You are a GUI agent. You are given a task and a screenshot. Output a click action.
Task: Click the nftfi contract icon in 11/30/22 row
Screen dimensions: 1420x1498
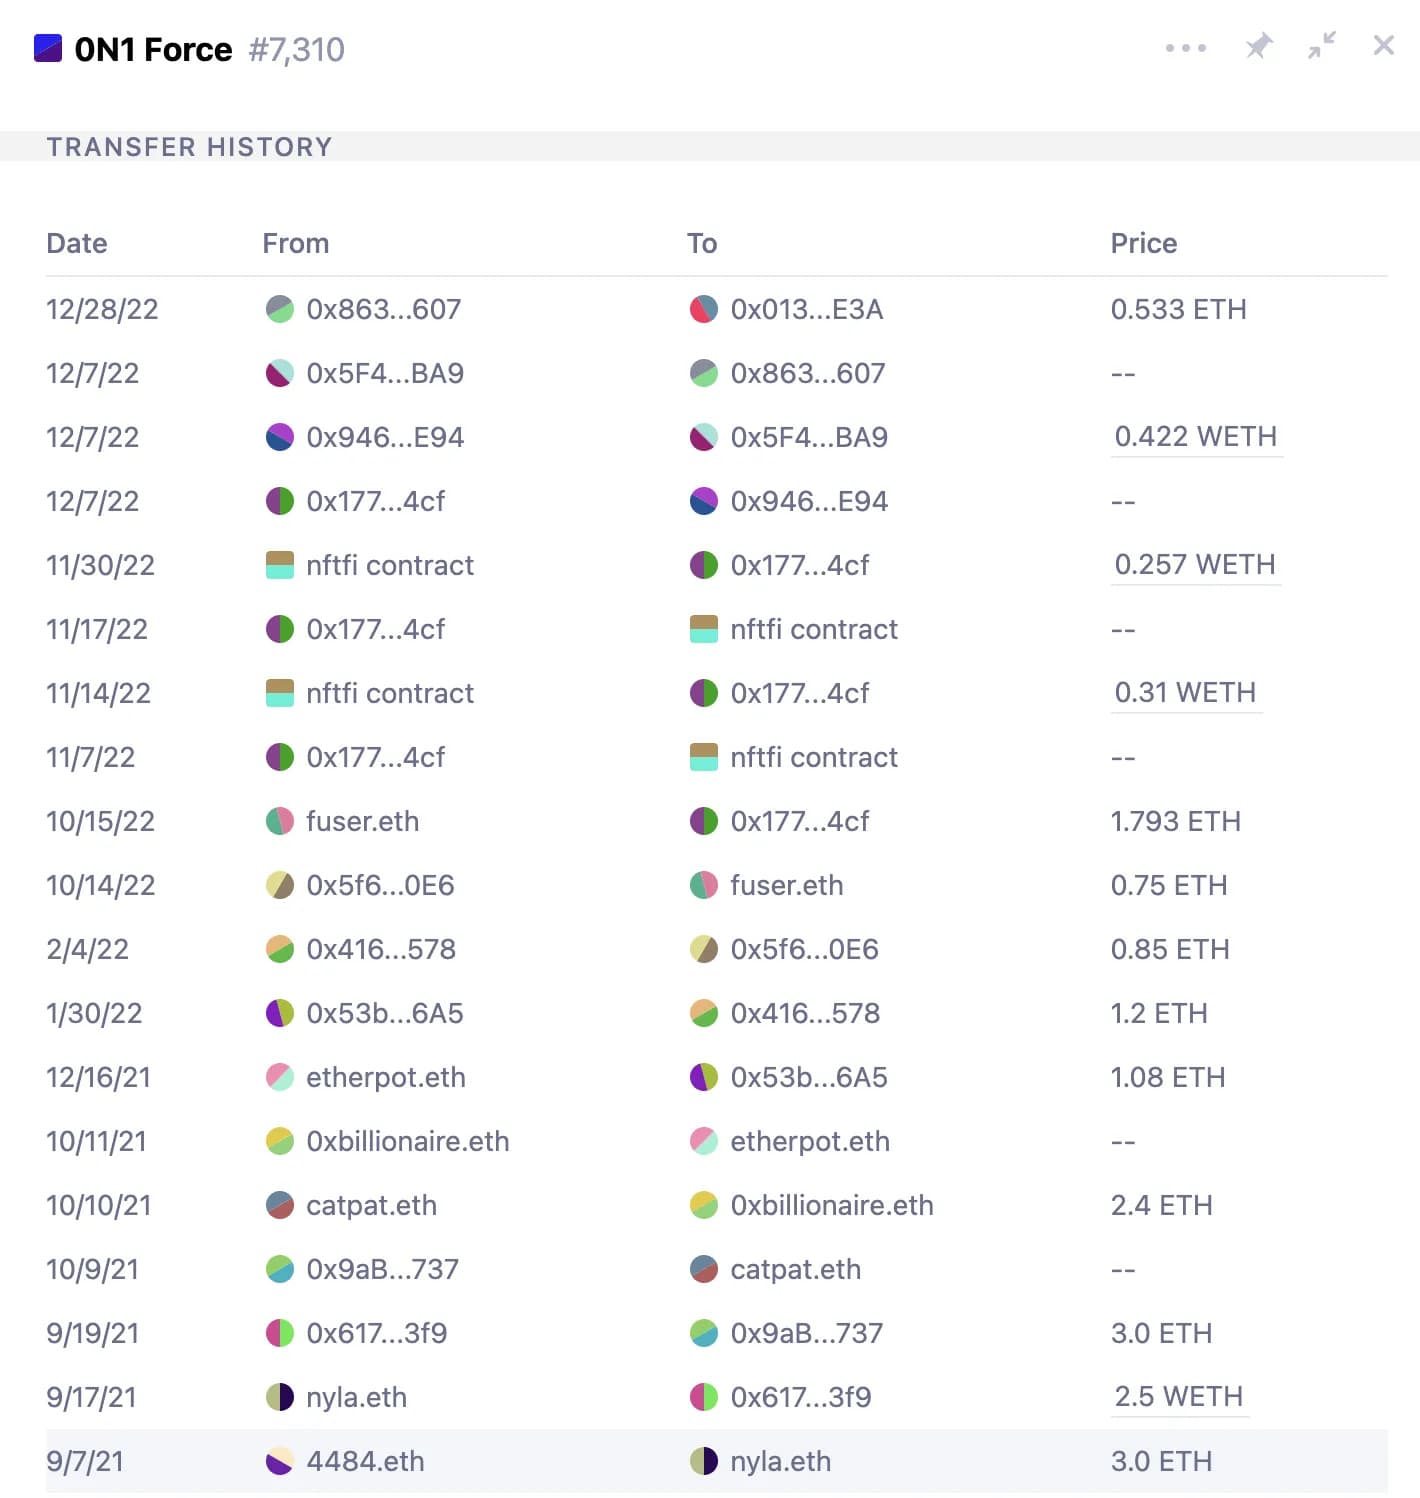point(280,565)
